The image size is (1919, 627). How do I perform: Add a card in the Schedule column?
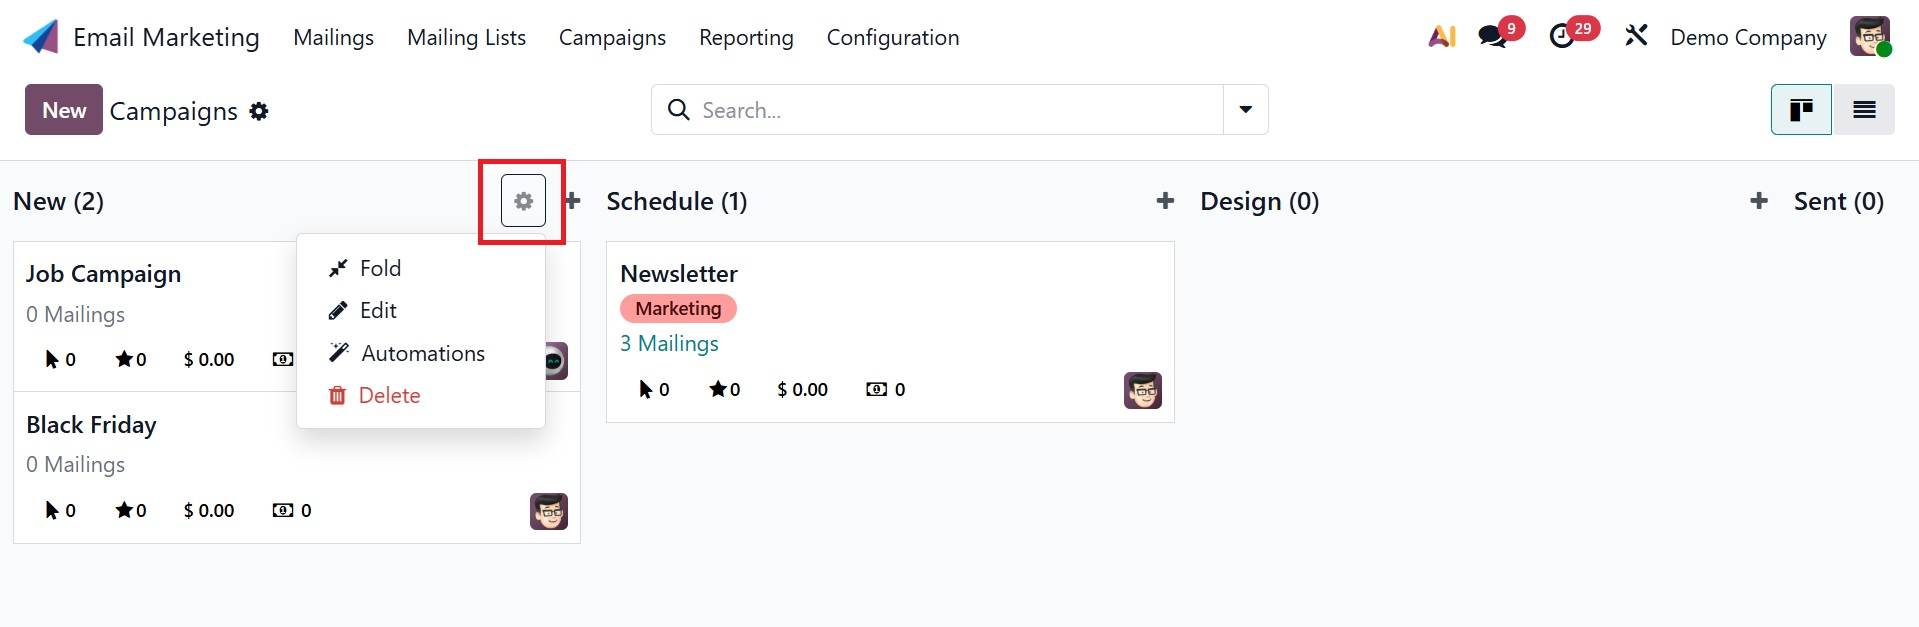1165,201
